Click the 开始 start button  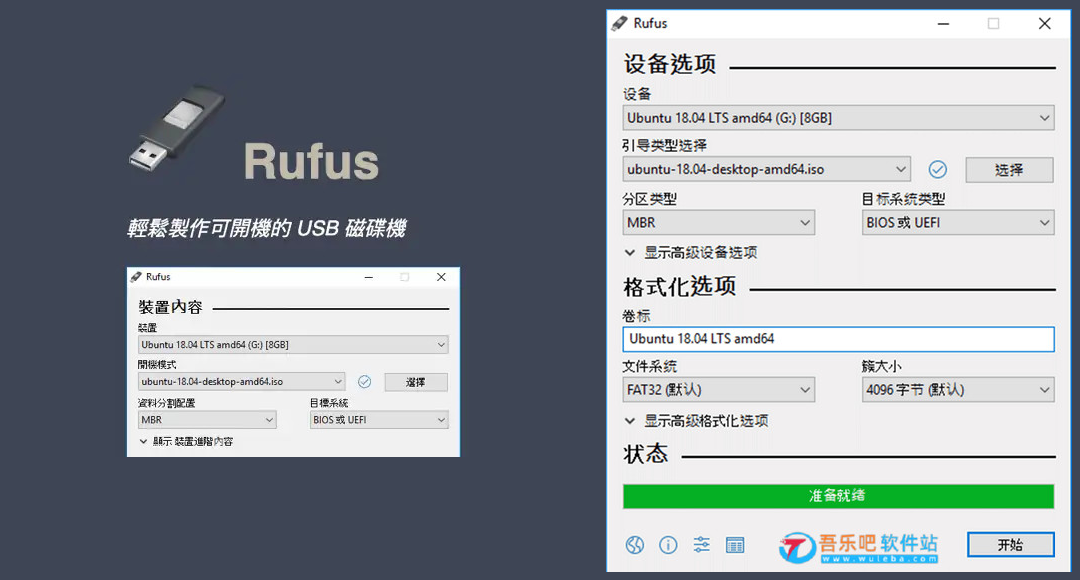(x=1010, y=545)
